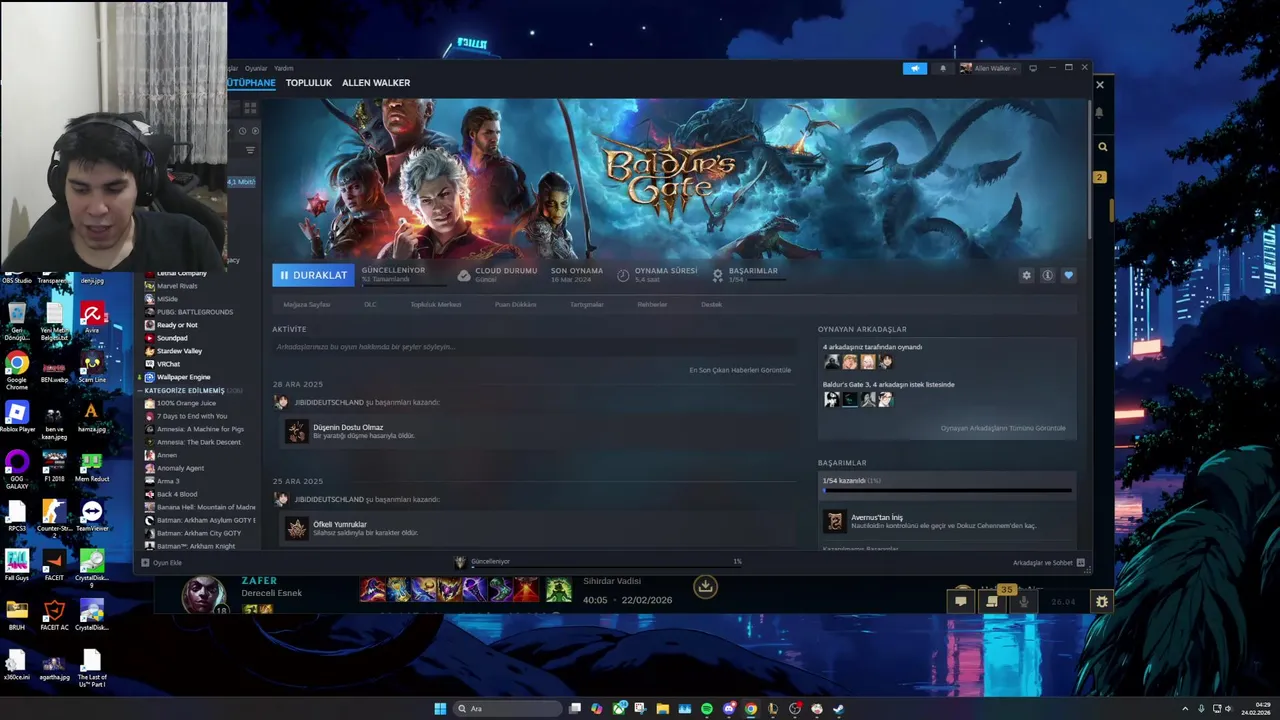Click JIBIDIDEUTSCHLAND avatar under 28 ARA 2025
This screenshot has height=720, width=1280.
(x=281, y=402)
